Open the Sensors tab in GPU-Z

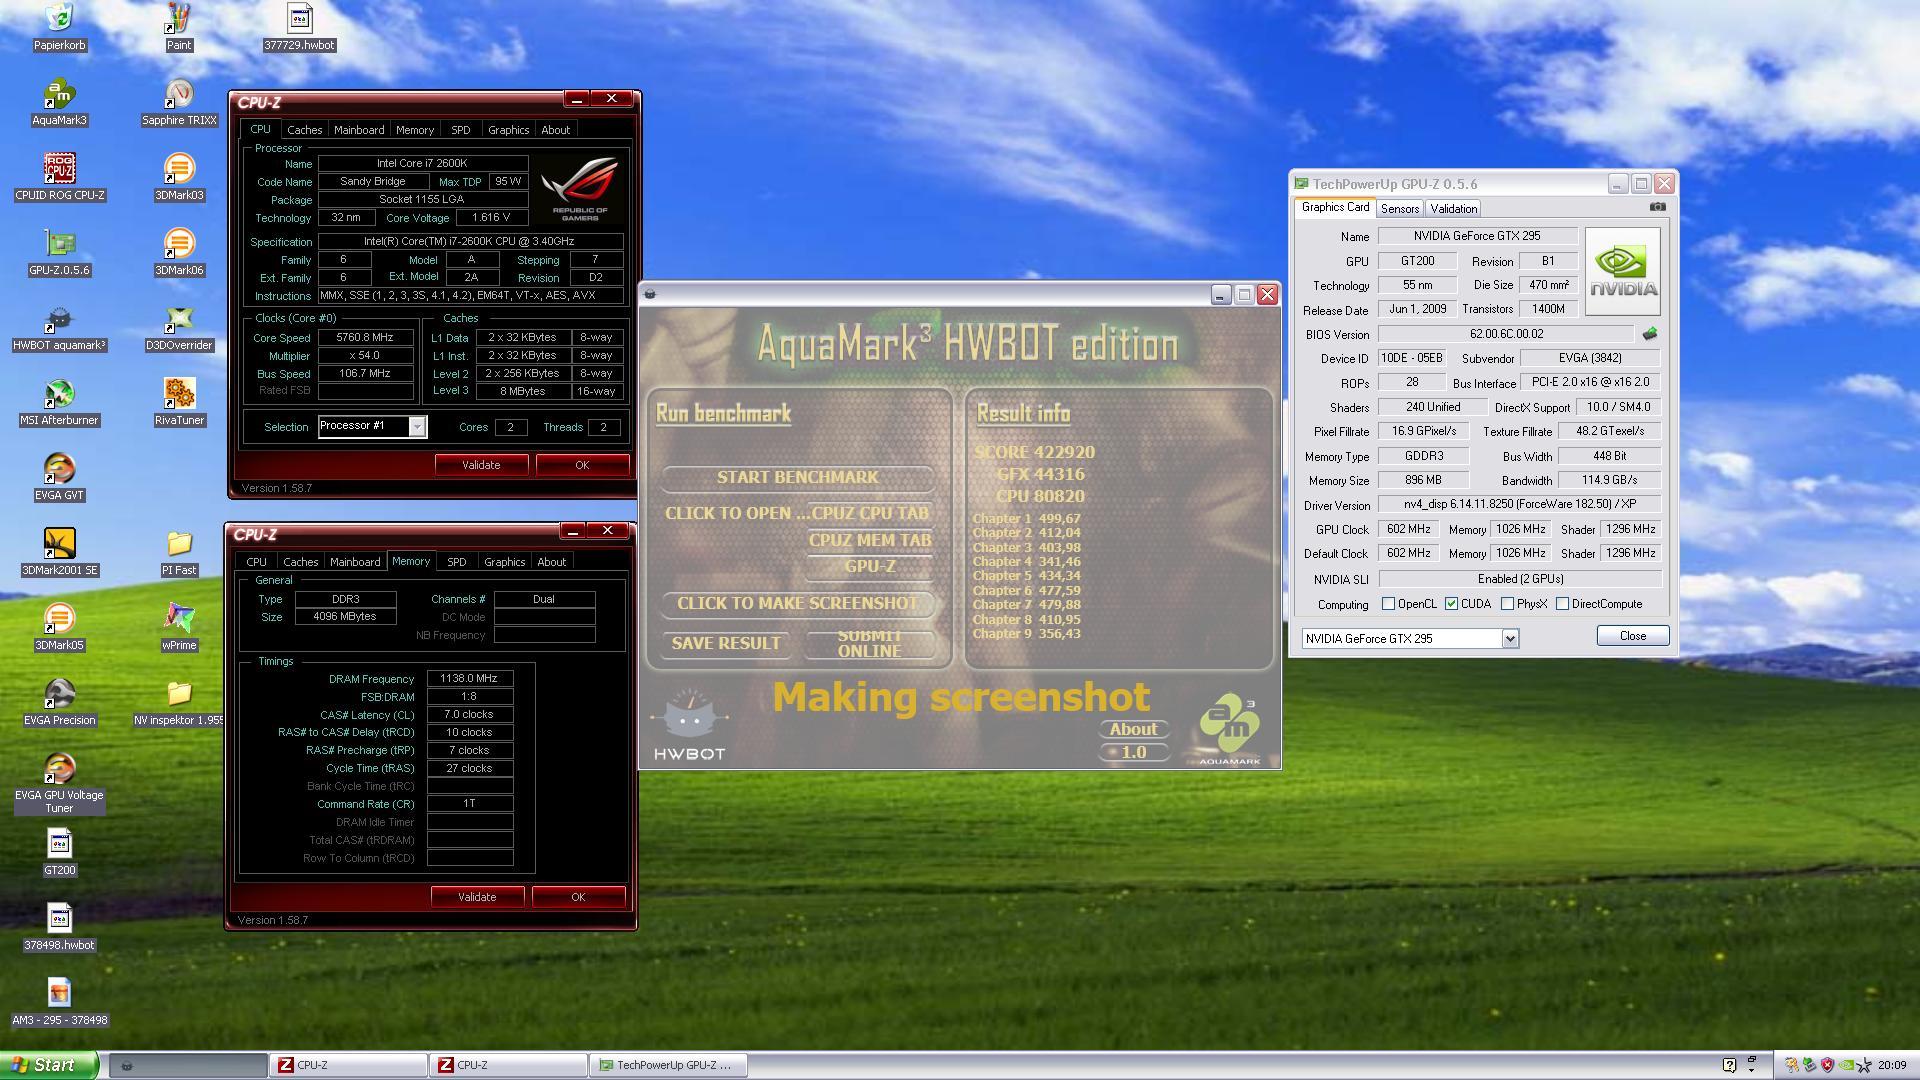pos(1399,208)
